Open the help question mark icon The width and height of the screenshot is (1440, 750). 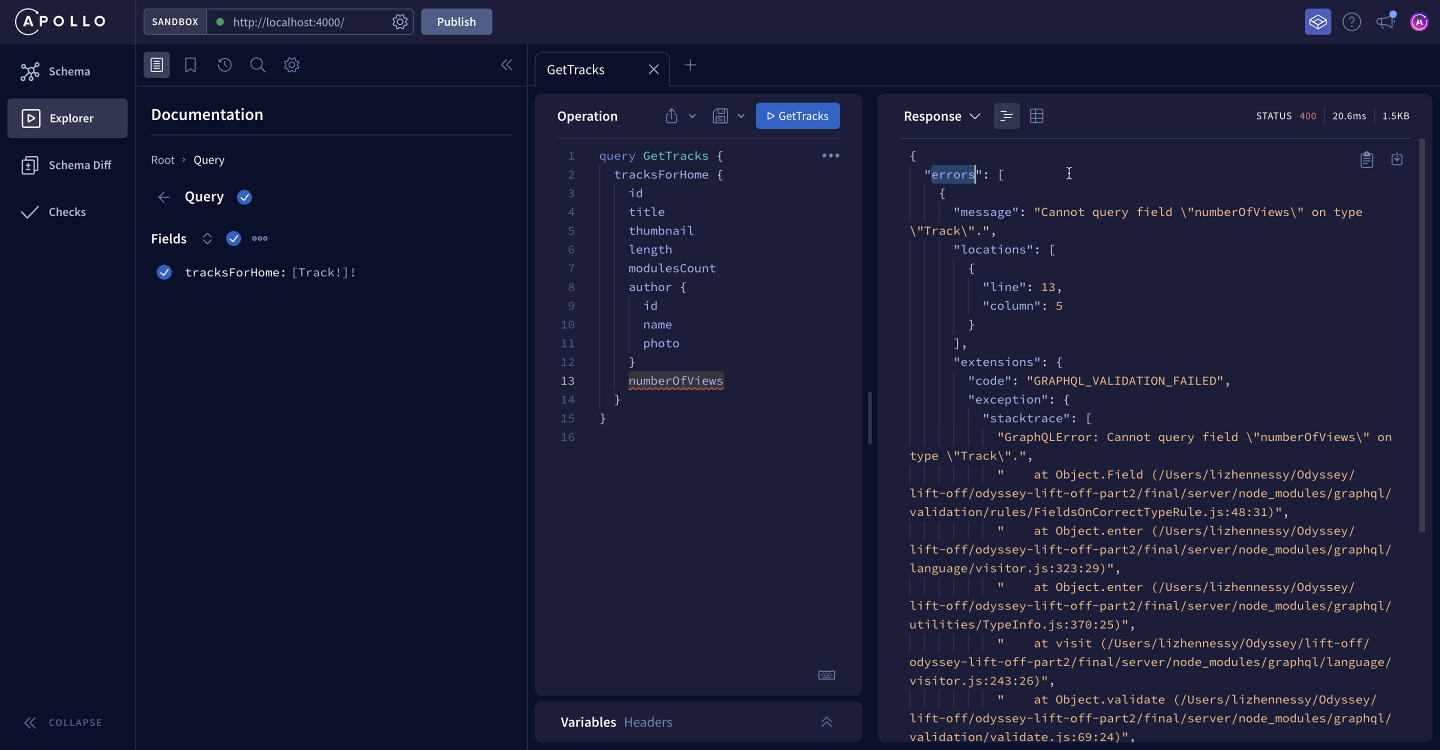1352,22
